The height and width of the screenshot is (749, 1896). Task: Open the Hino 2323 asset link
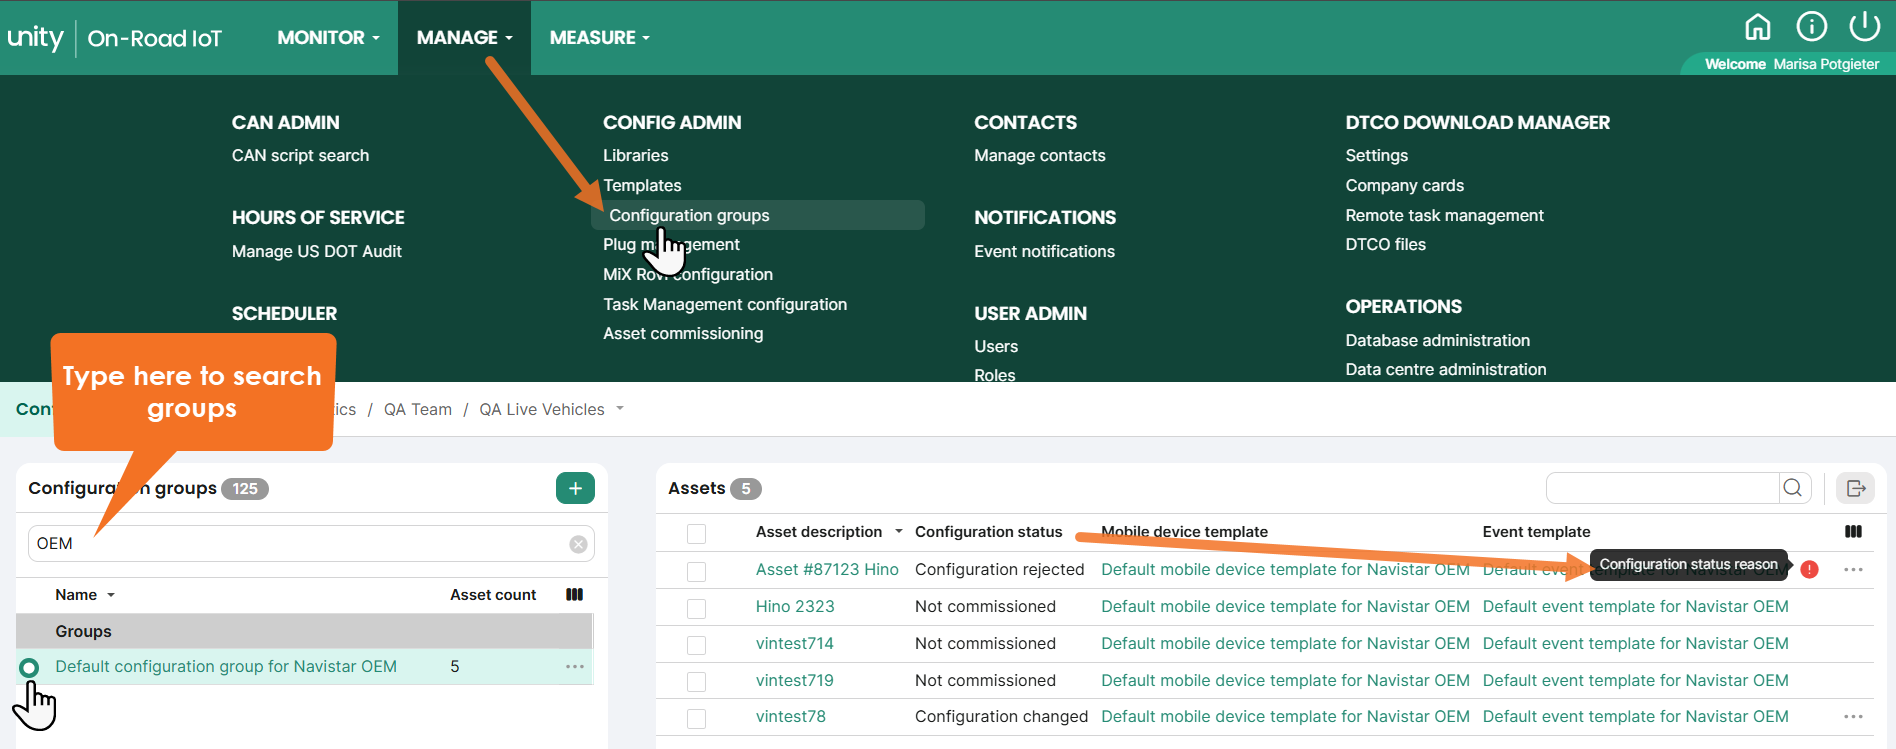[794, 606]
